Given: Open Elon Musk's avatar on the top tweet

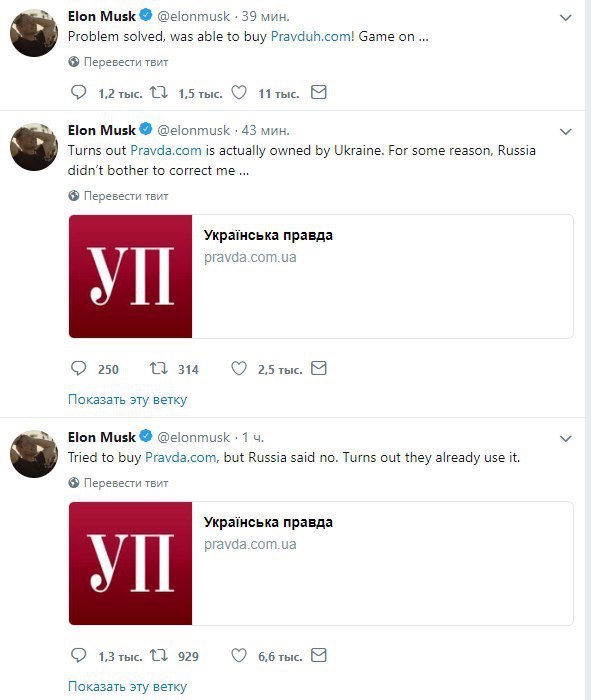Looking at the screenshot, I should click(x=34, y=33).
